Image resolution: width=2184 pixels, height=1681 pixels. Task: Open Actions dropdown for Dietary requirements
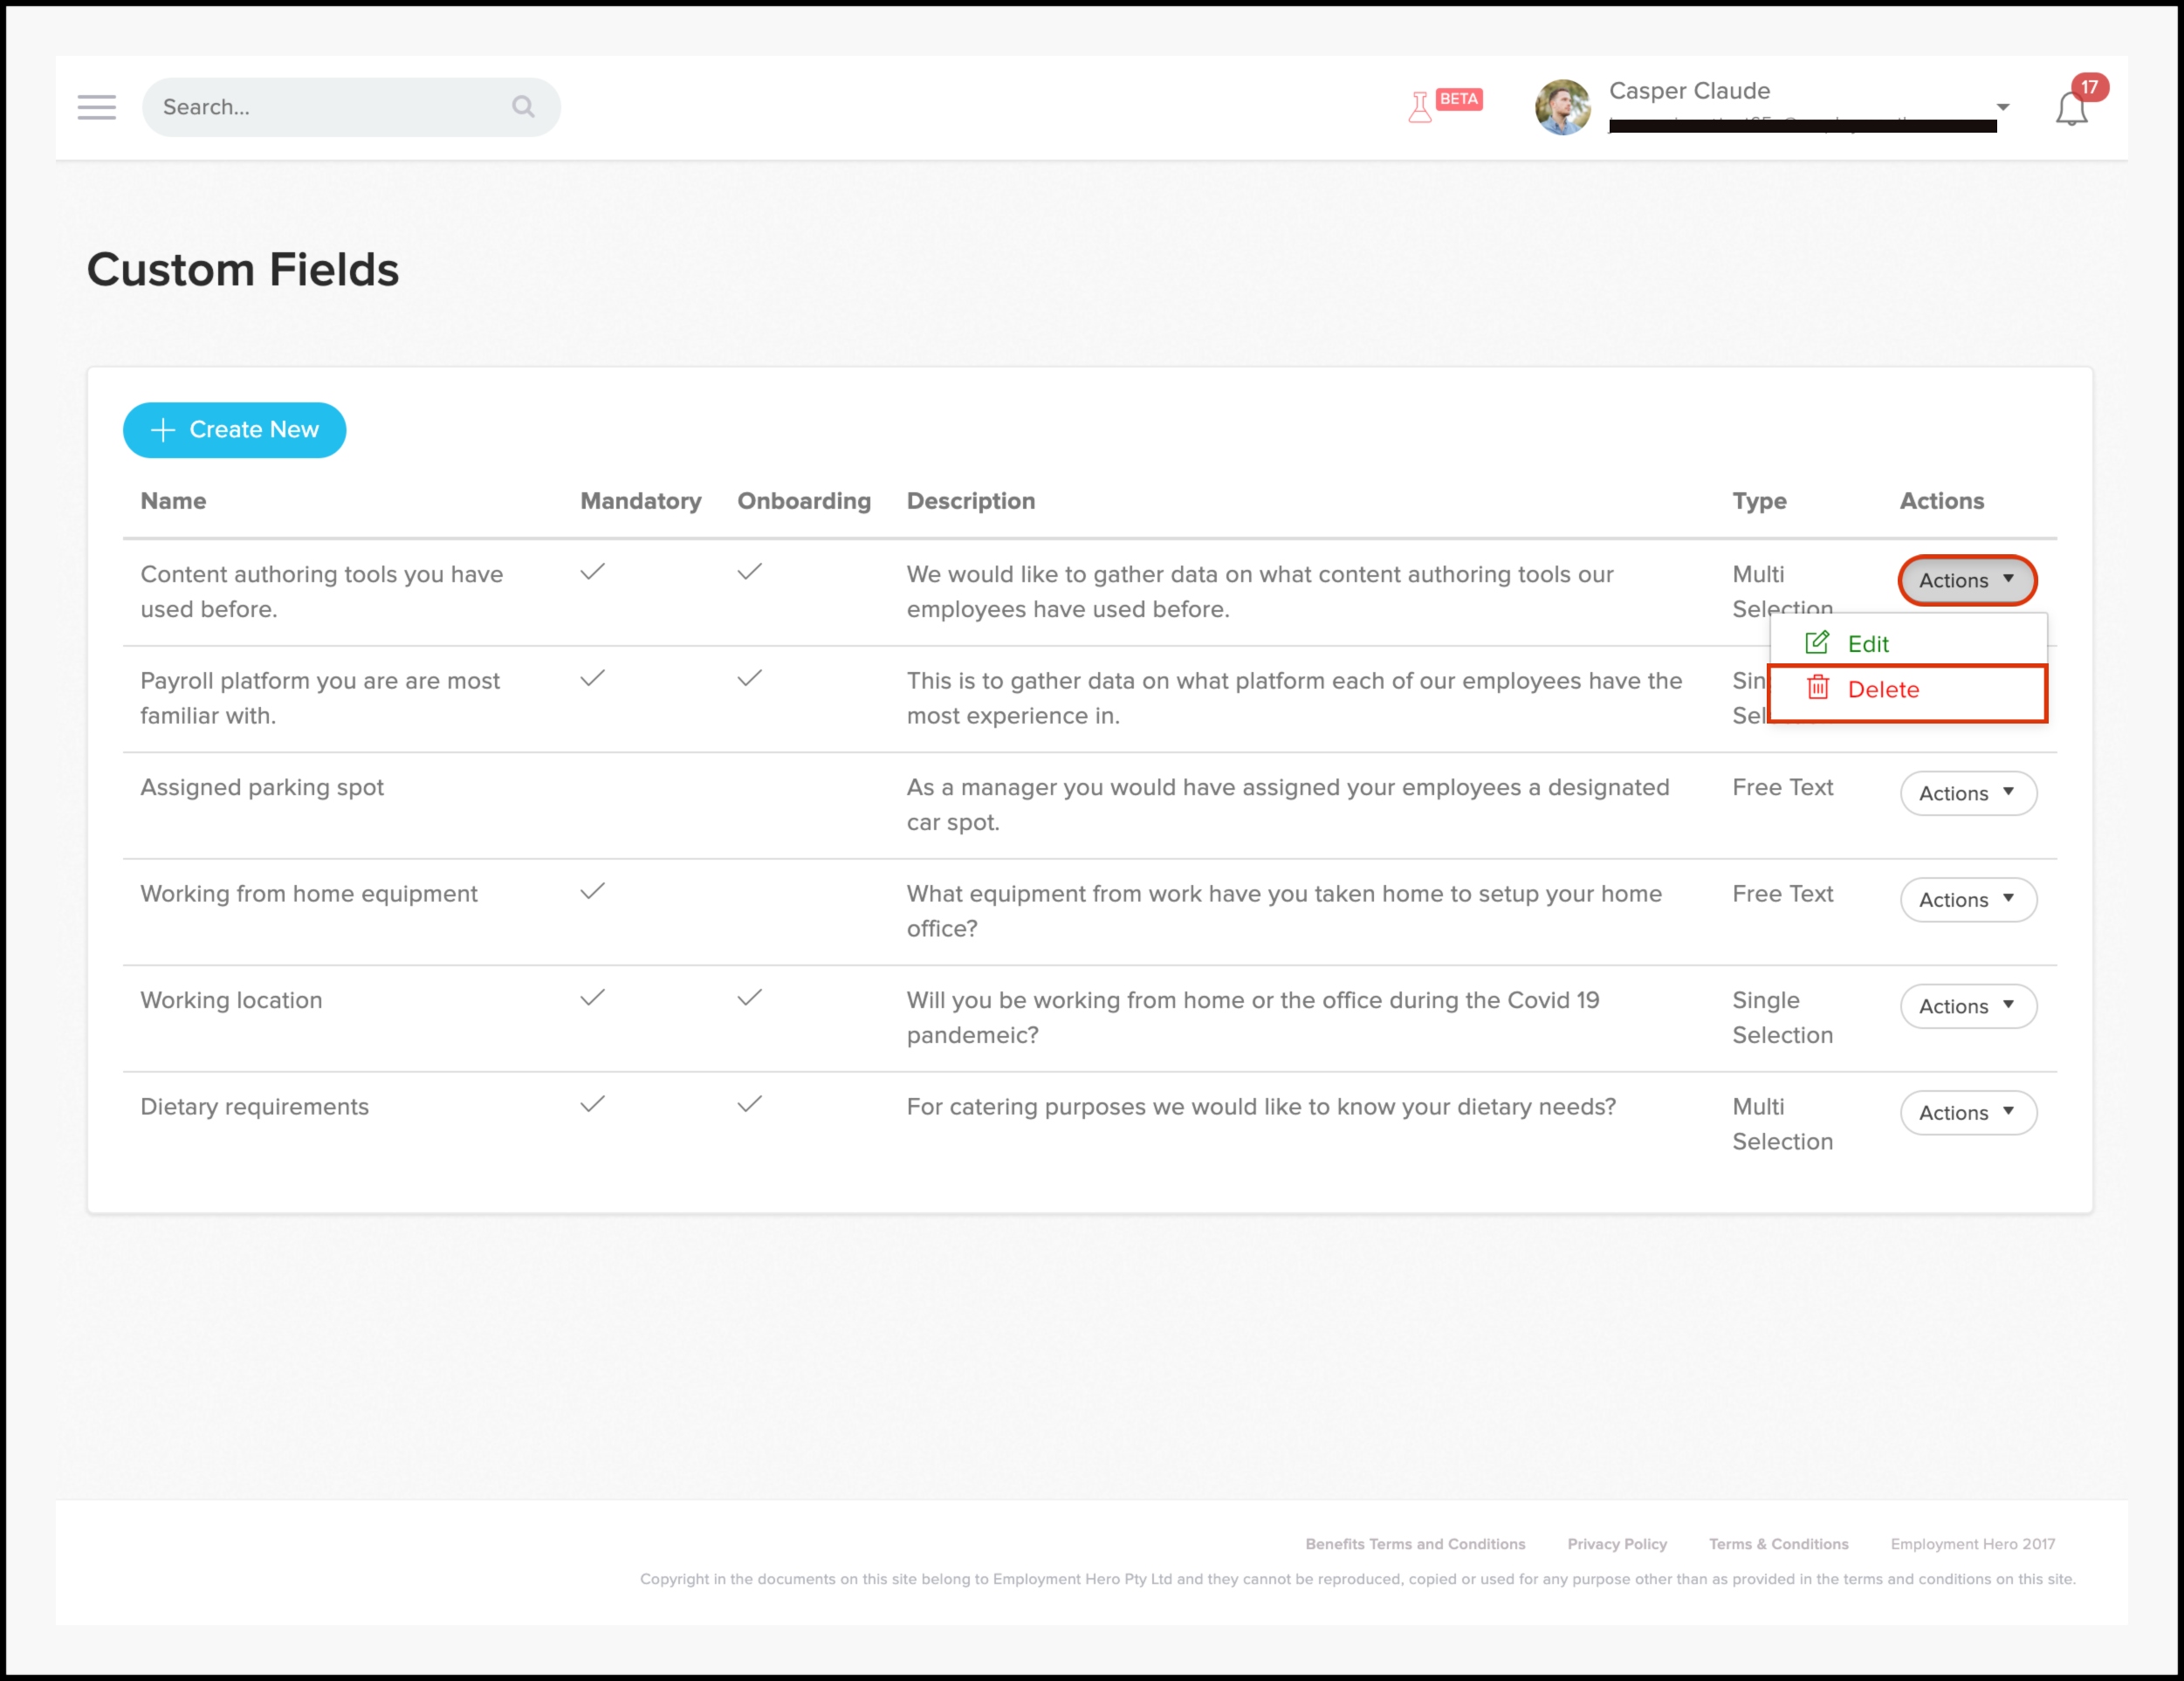[x=1967, y=1113]
